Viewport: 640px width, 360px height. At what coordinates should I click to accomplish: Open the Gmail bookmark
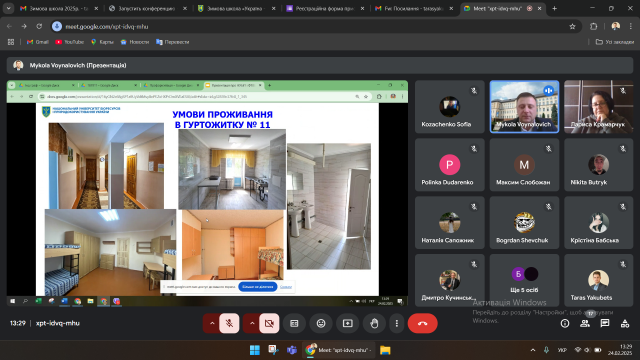pos(38,42)
